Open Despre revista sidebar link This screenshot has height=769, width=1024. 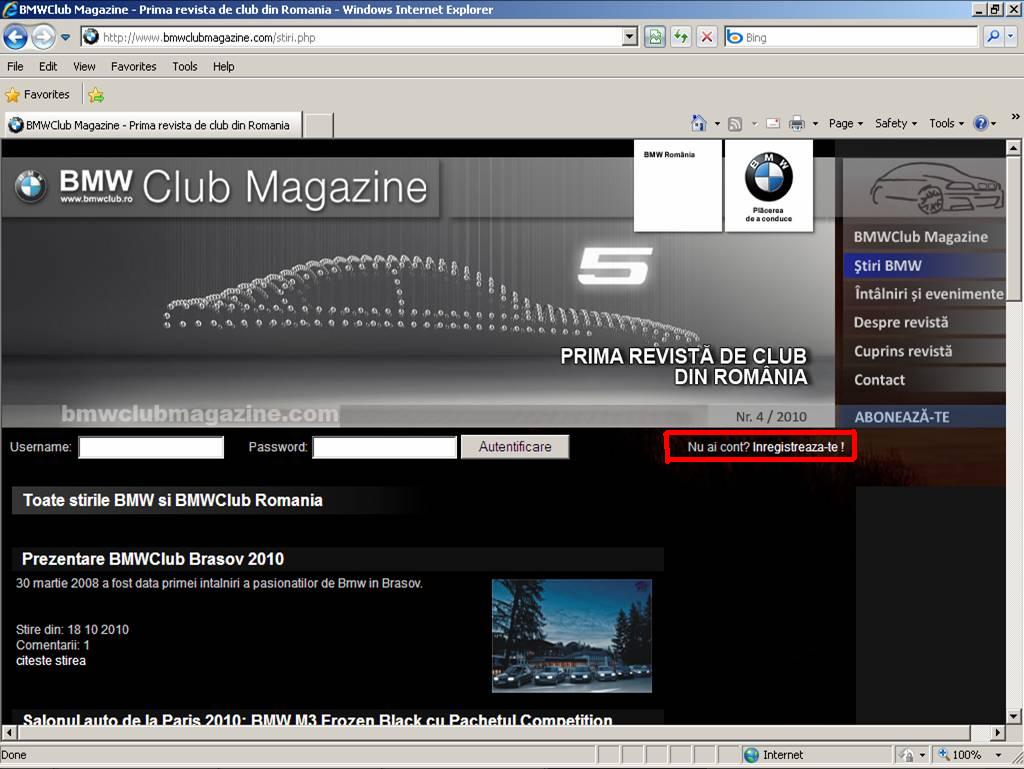pos(901,322)
